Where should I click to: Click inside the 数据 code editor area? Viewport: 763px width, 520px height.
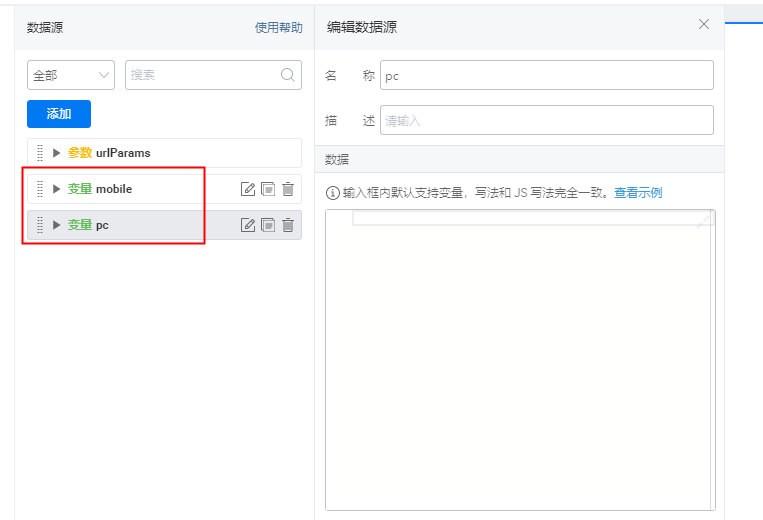tap(520, 360)
